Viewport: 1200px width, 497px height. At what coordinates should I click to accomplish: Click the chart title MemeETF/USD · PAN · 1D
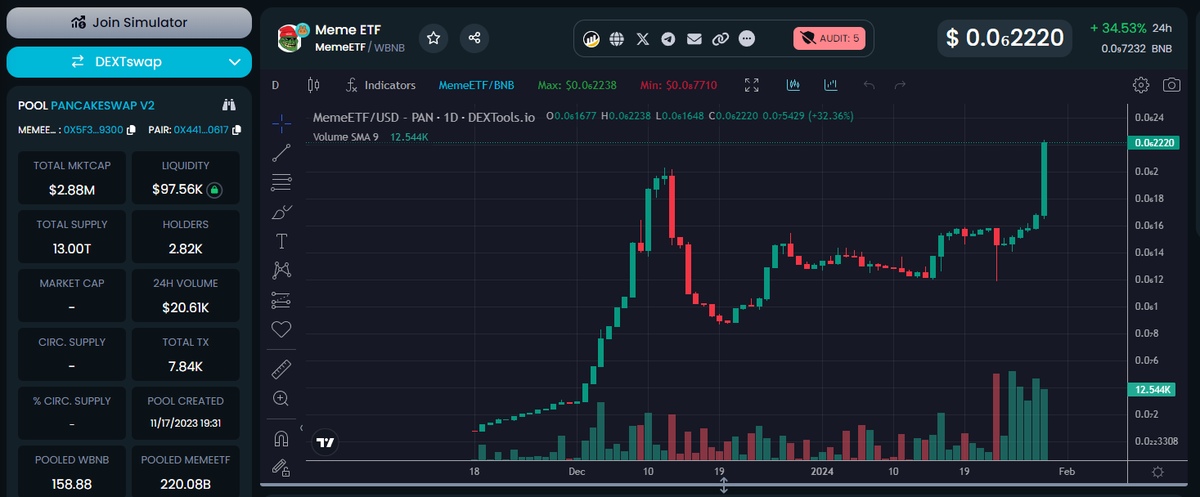click(425, 117)
